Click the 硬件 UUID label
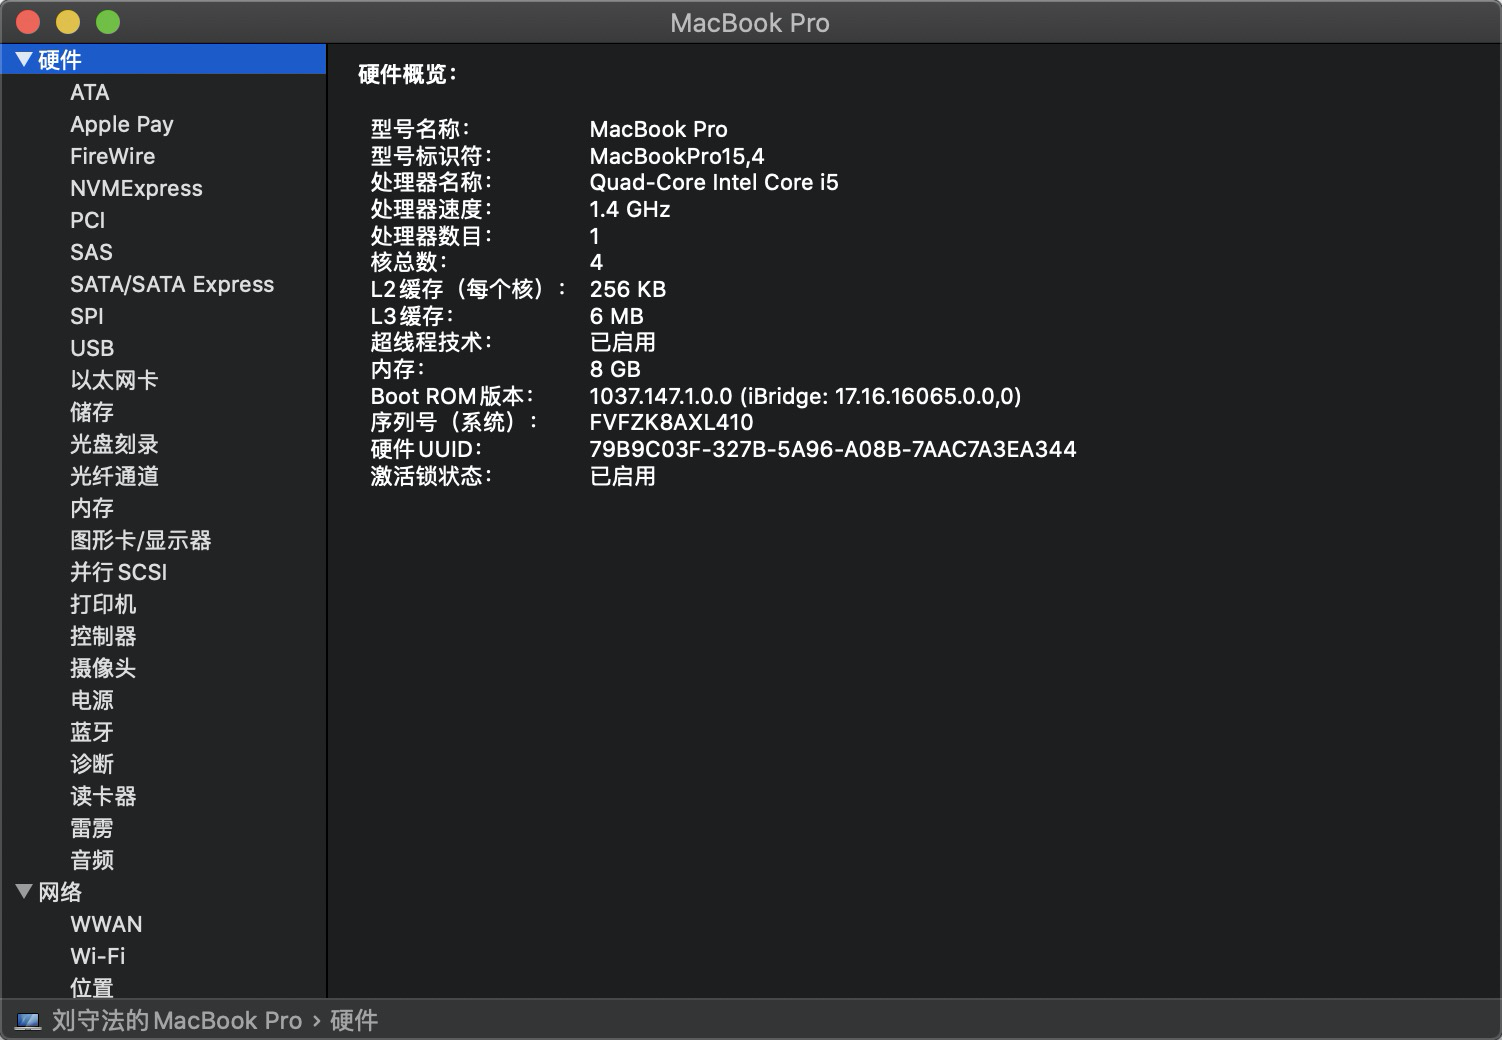This screenshot has width=1502, height=1040. 427,449
